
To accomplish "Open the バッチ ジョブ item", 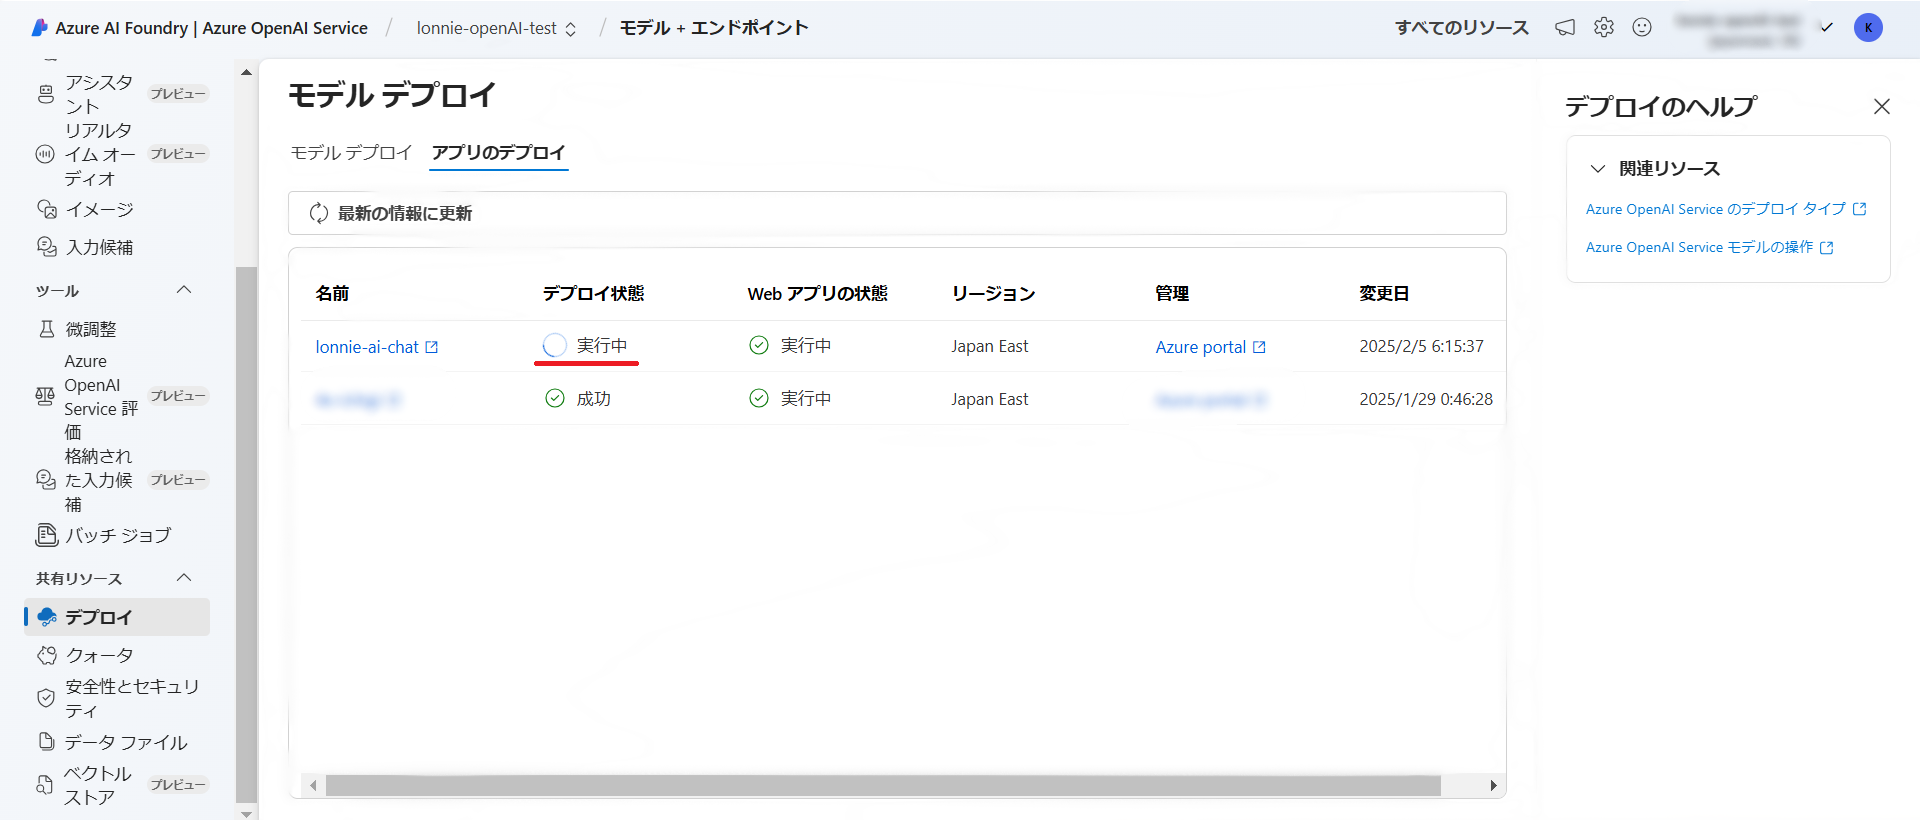I will click(x=118, y=535).
